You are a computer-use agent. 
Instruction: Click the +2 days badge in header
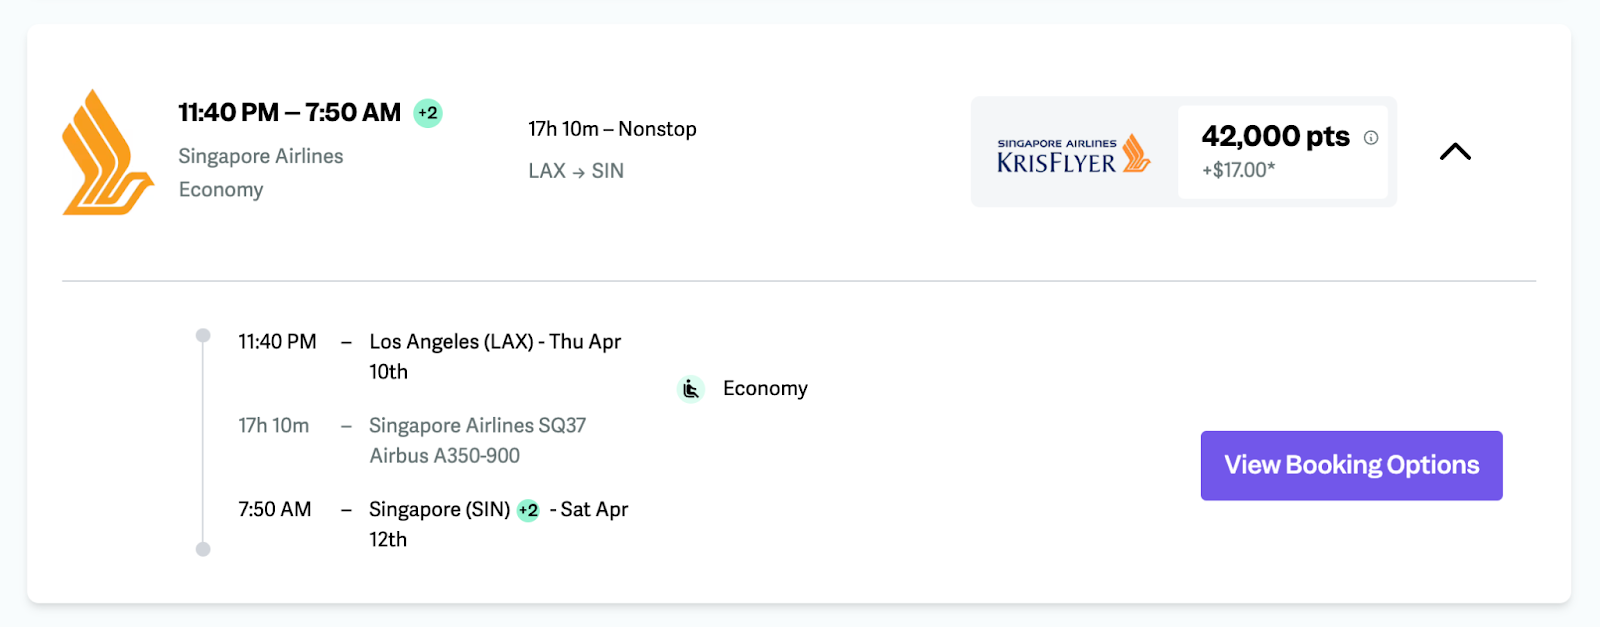(x=428, y=113)
